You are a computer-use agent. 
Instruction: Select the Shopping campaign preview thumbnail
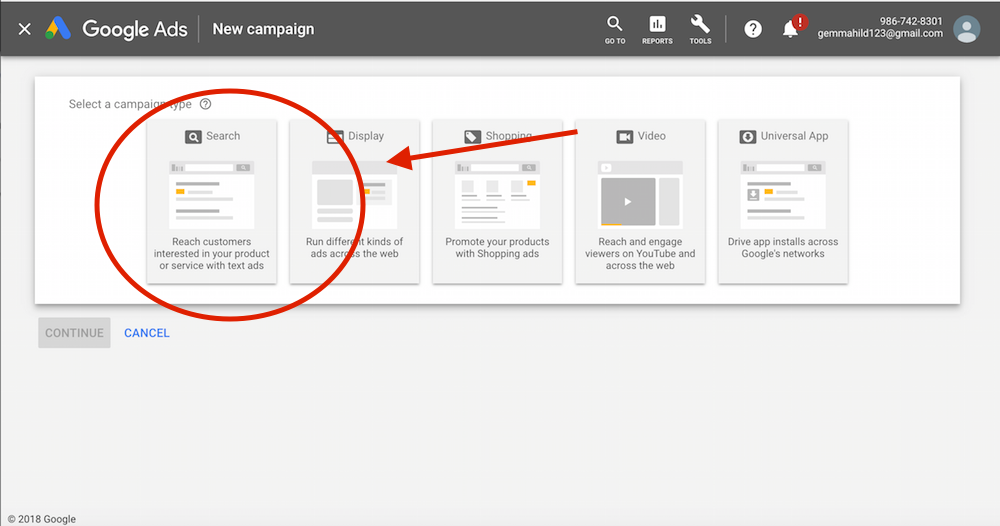click(x=497, y=195)
